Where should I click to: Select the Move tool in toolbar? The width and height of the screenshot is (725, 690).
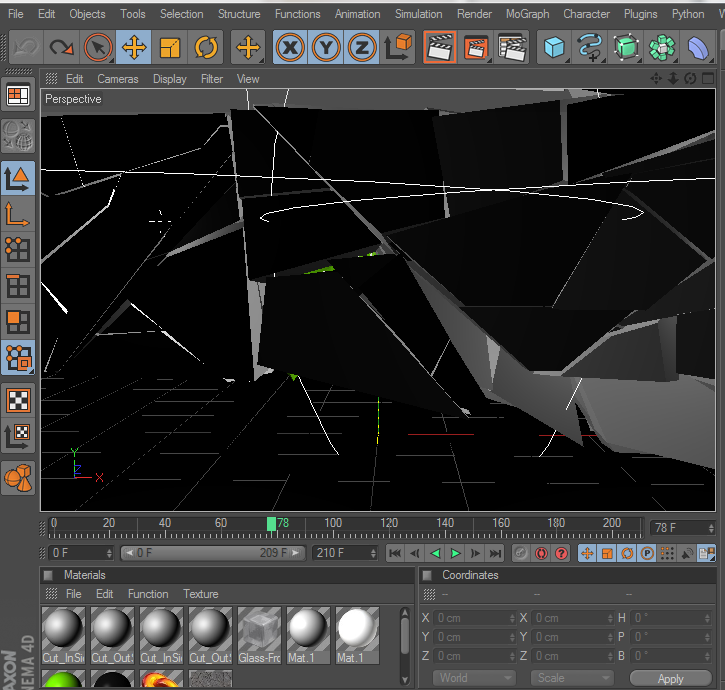tap(134, 47)
